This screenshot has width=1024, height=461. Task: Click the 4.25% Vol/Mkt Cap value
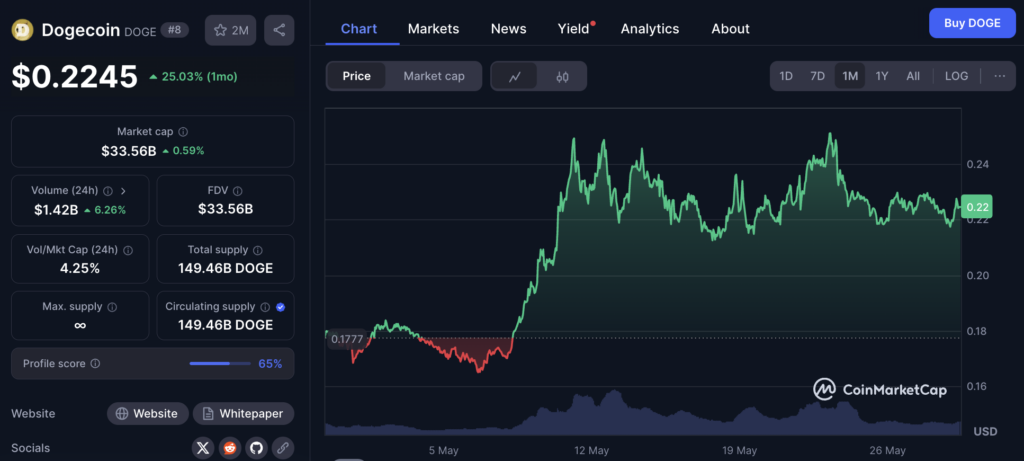pyautogui.click(x=80, y=268)
